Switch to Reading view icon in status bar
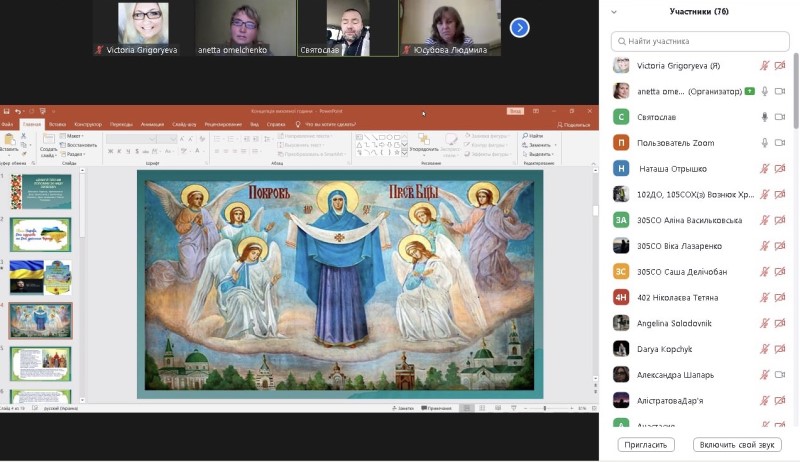The height and width of the screenshot is (462, 800). click(x=498, y=408)
